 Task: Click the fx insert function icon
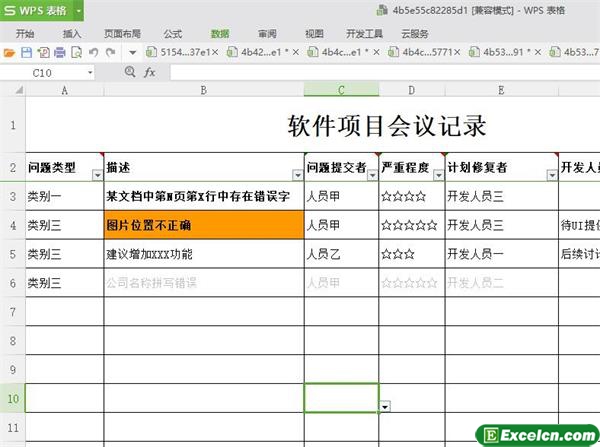coord(150,72)
